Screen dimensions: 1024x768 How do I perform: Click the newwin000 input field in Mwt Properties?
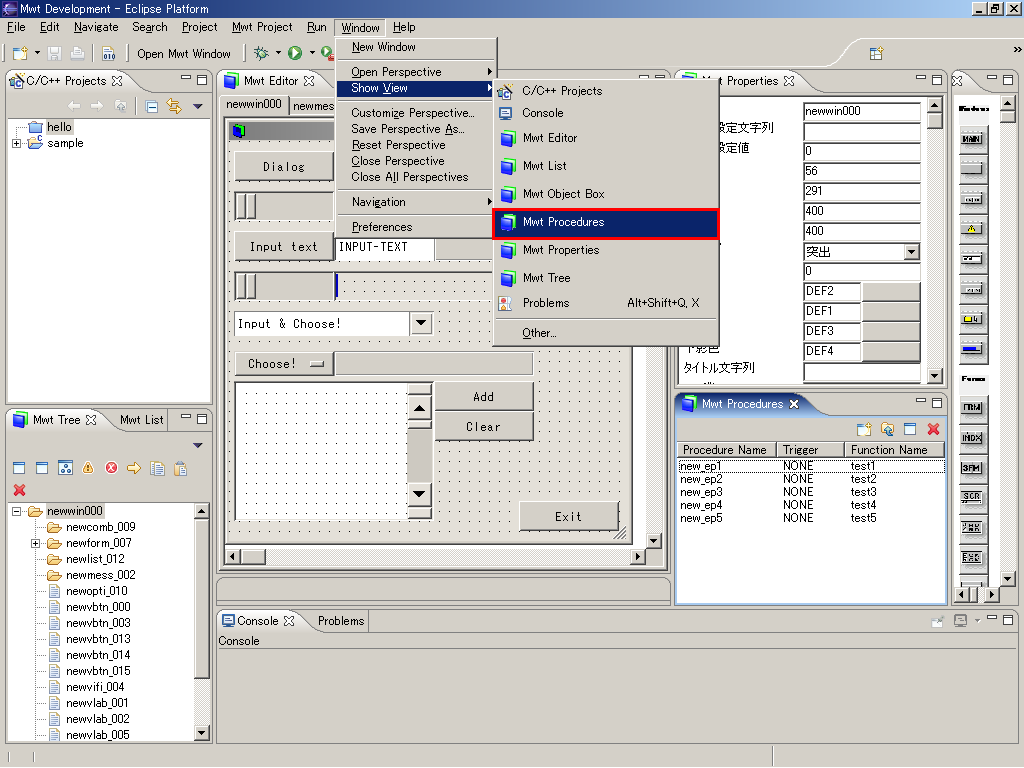[861, 112]
